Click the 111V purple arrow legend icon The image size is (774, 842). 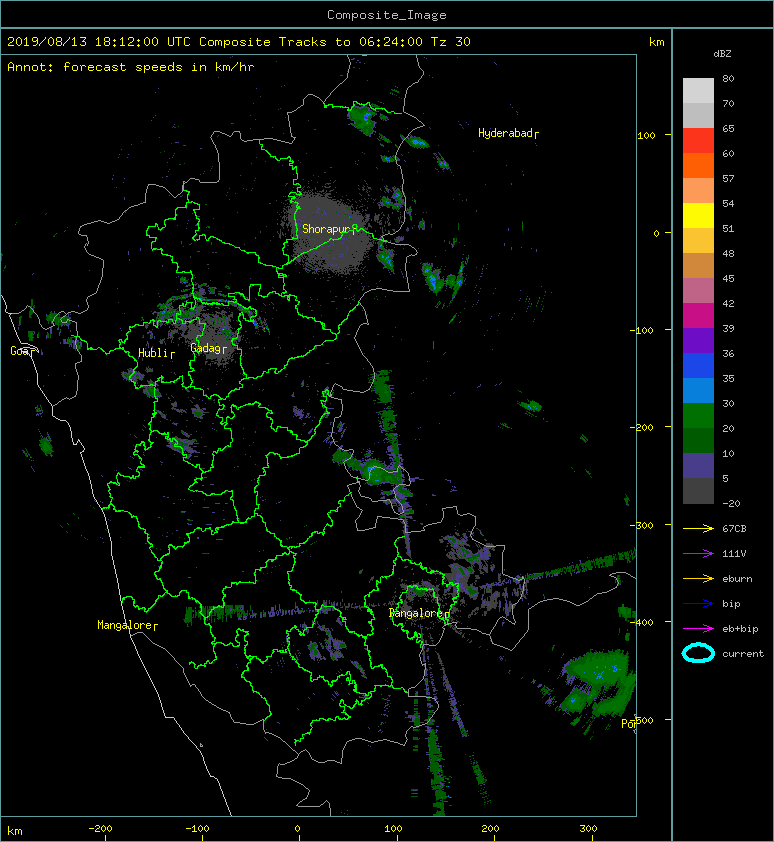[698, 554]
